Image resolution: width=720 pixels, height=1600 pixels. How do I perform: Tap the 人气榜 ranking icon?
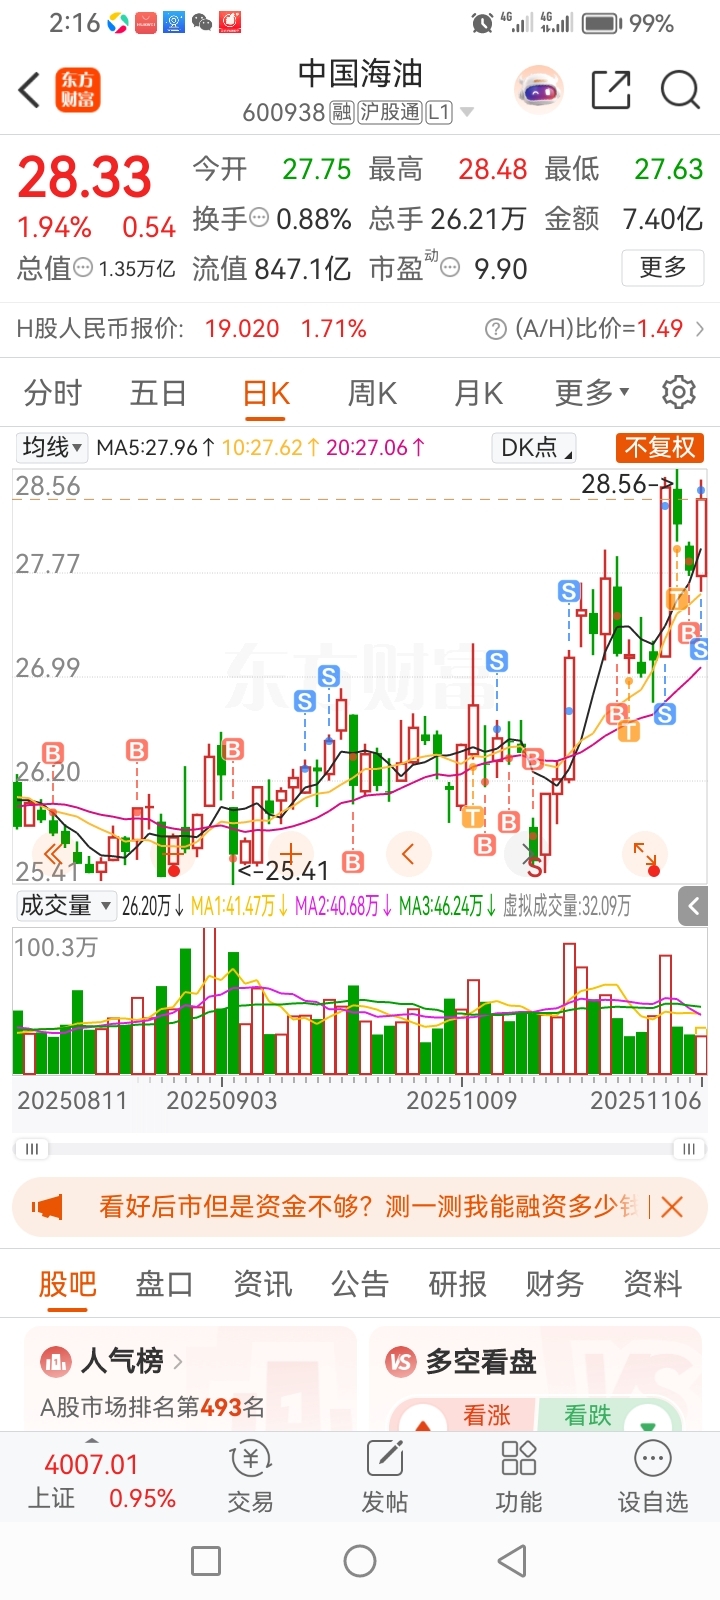coord(56,1362)
